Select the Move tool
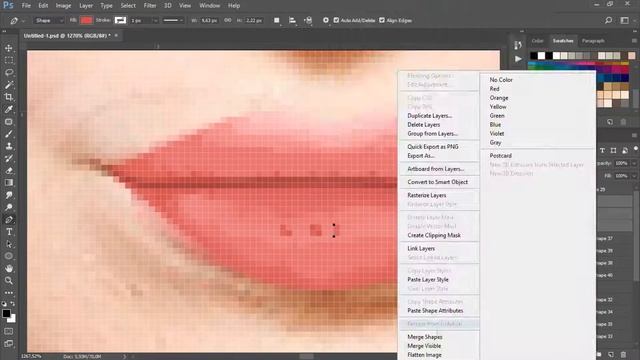 tap(9, 48)
